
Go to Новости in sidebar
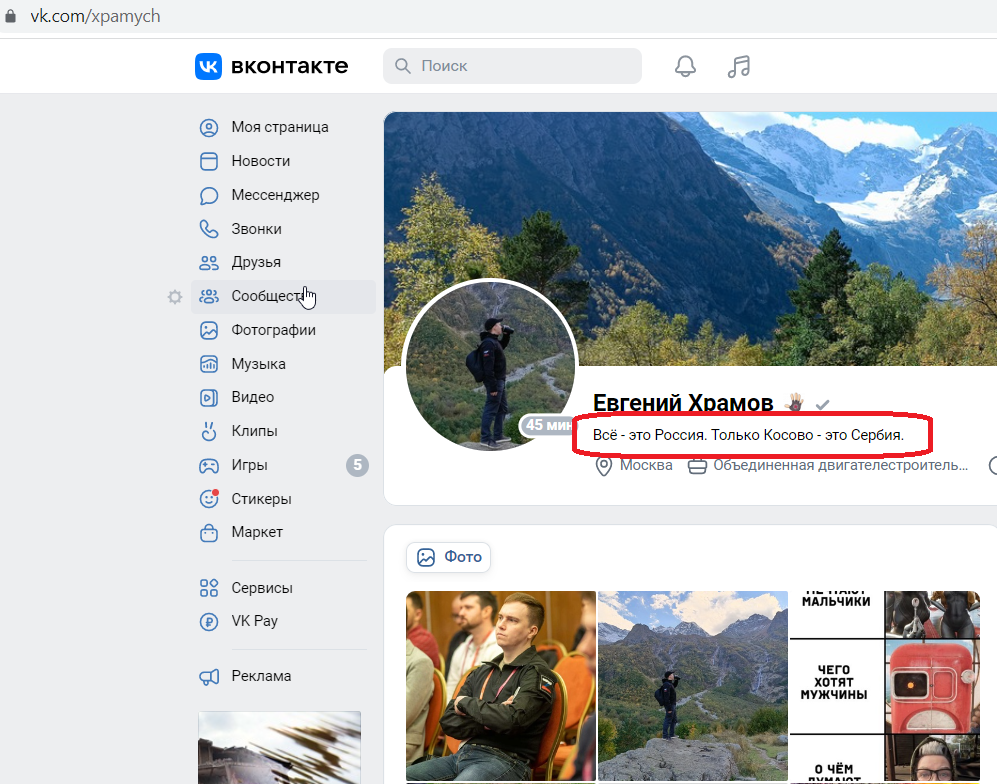(x=261, y=161)
